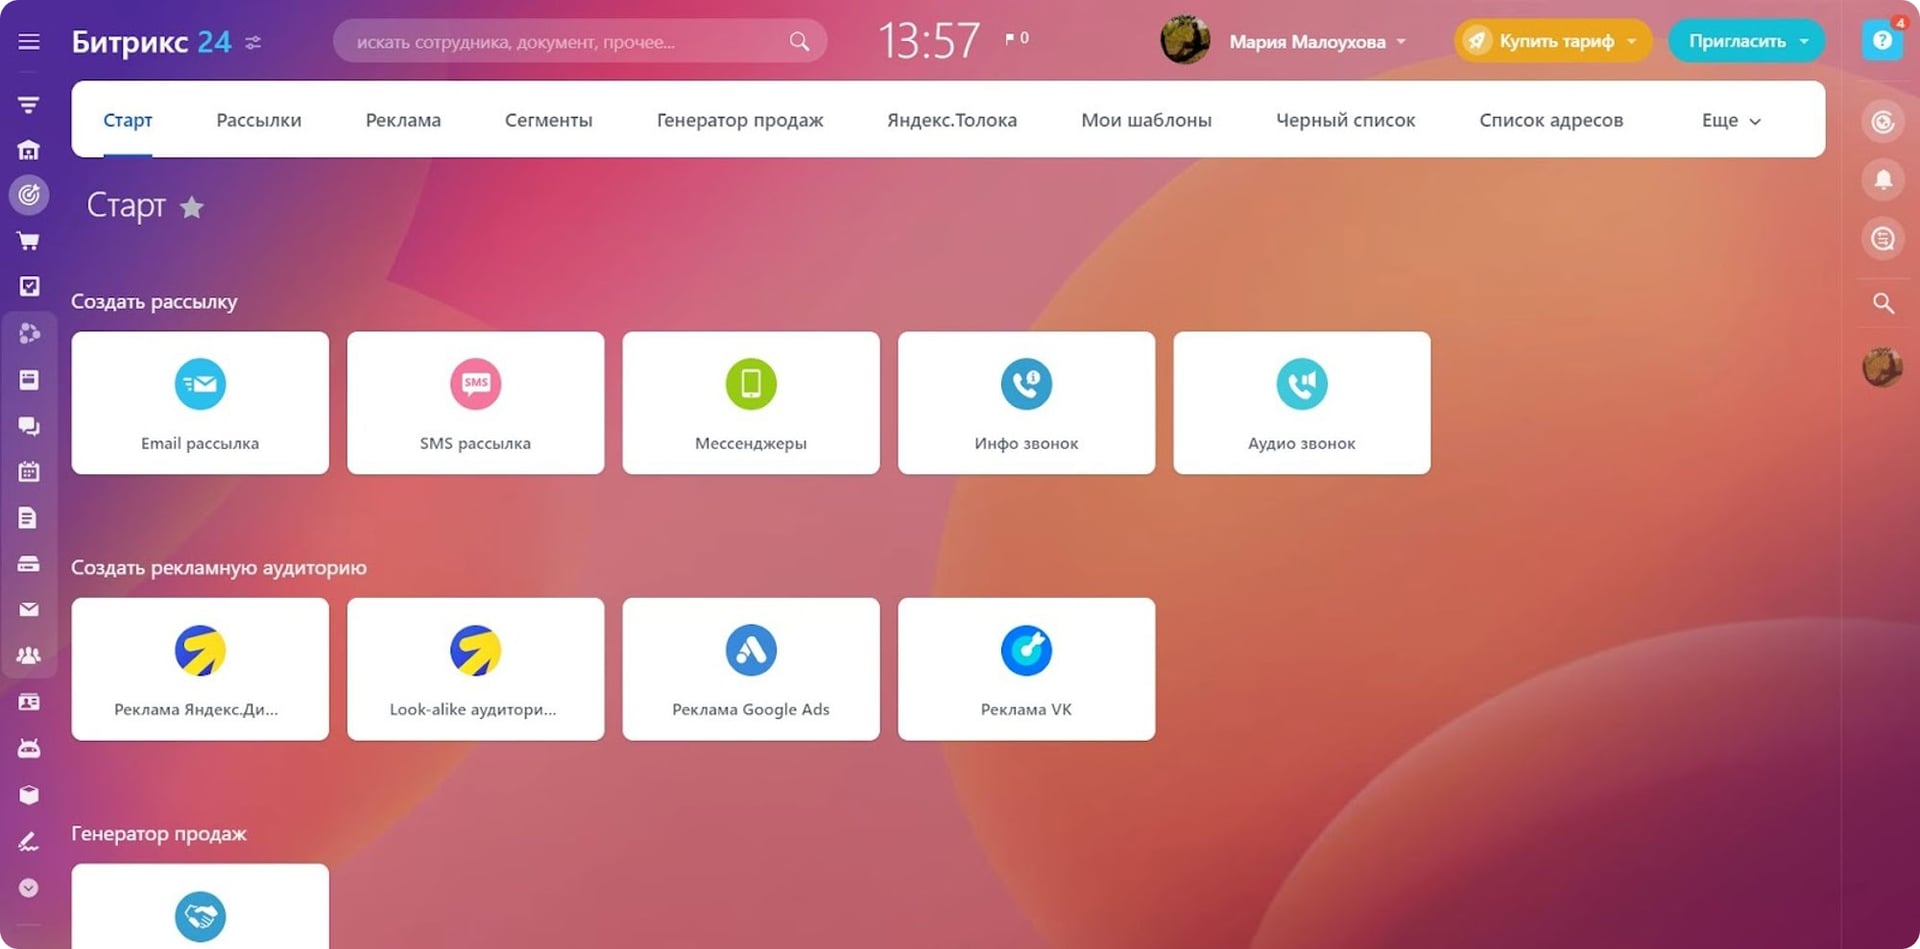Open the notifications bell in right panel
Image resolution: width=1920 pixels, height=949 pixels.
1883,180
